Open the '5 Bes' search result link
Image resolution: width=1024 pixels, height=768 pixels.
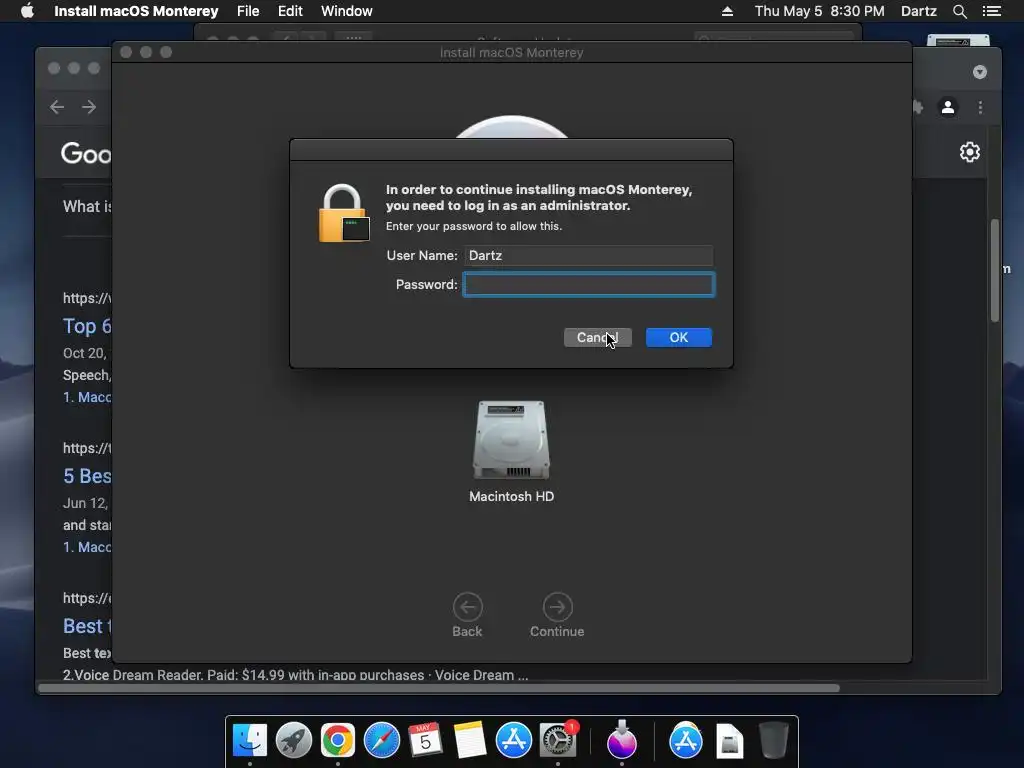(87, 476)
